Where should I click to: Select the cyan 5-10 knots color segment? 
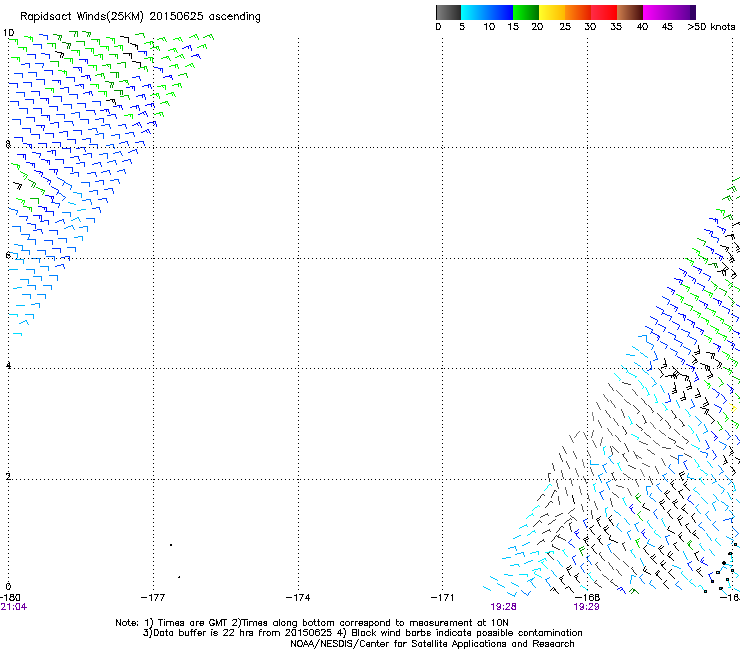(474, 12)
